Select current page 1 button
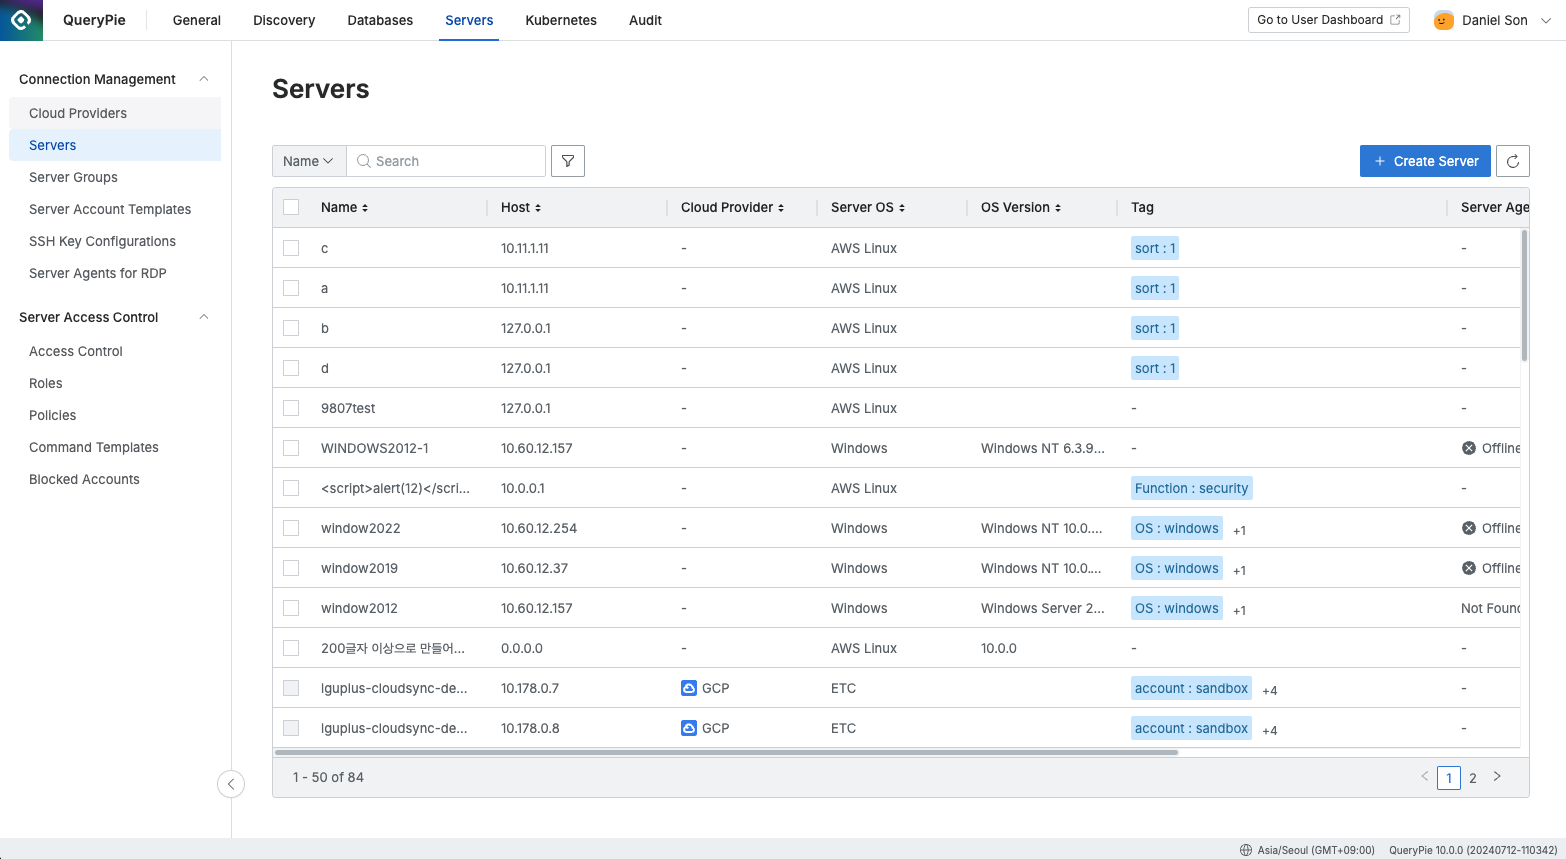The width and height of the screenshot is (1566, 859). point(1449,777)
